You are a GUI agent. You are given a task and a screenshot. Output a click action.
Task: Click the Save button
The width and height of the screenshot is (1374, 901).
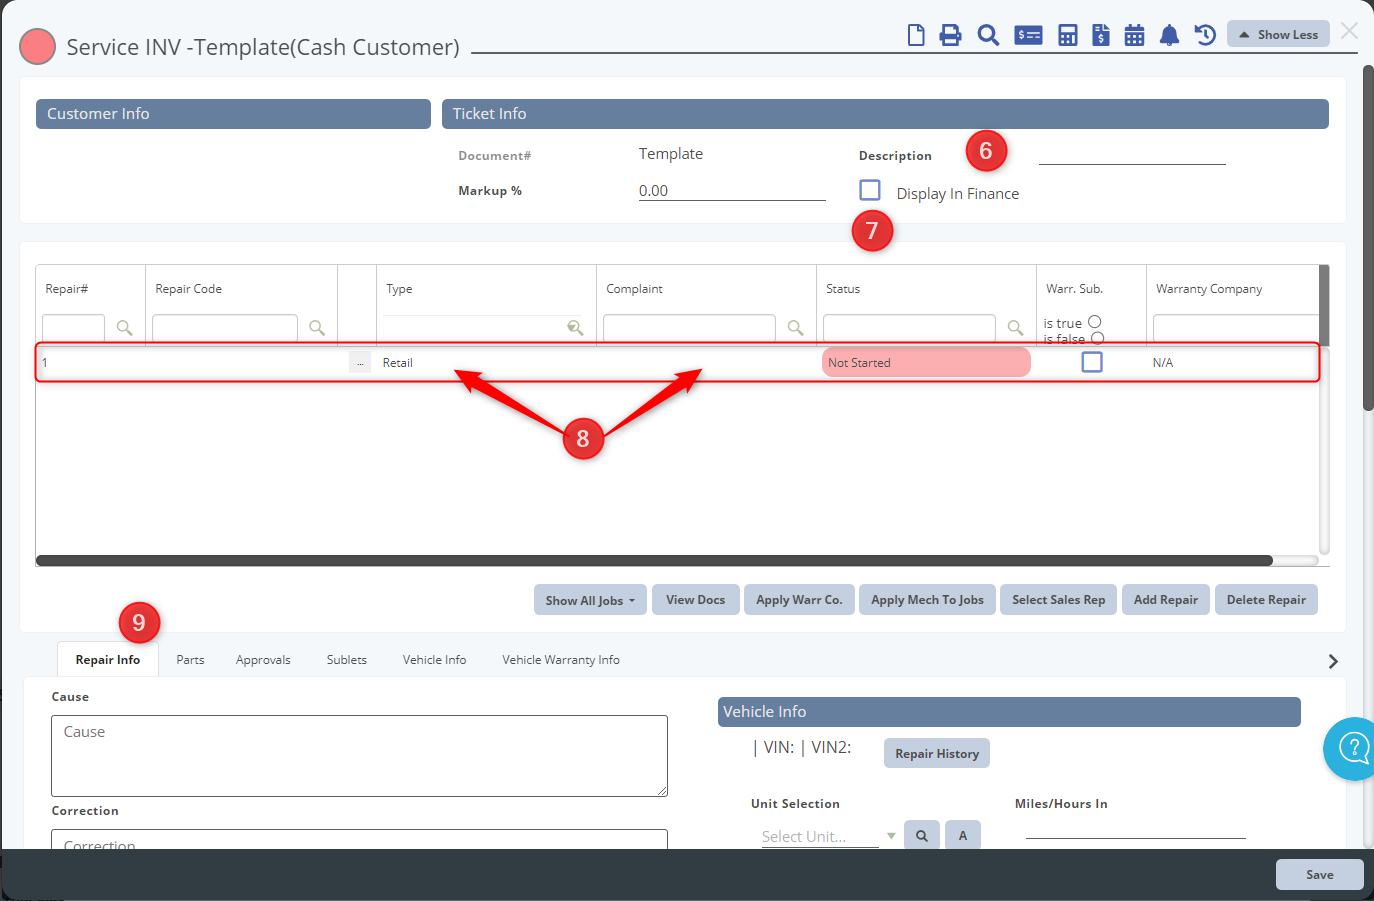(x=1319, y=875)
